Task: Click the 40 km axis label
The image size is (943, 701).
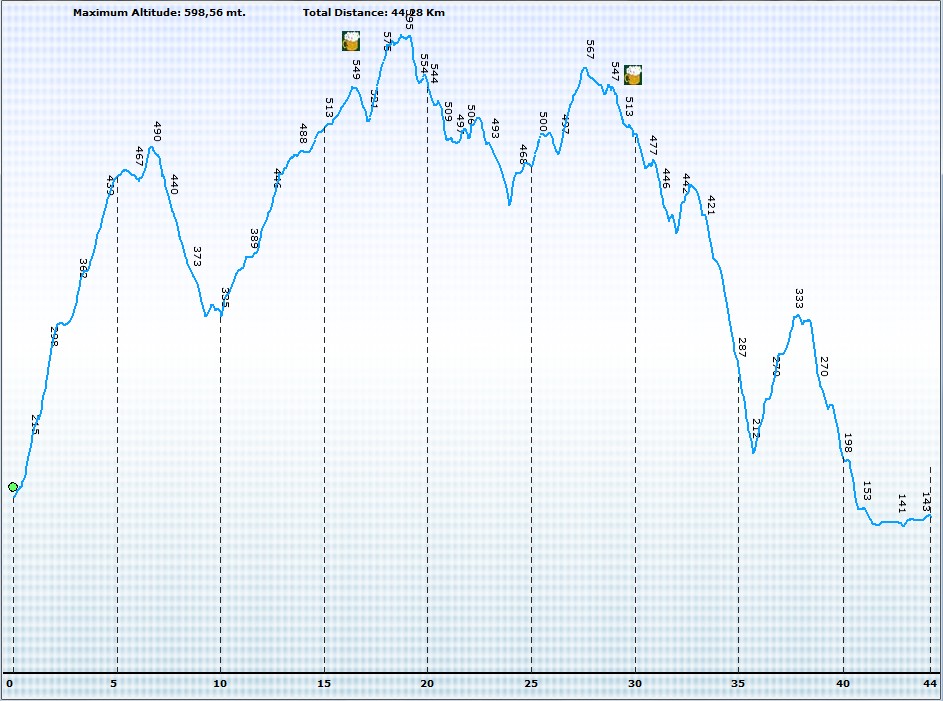Action: point(843,684)
